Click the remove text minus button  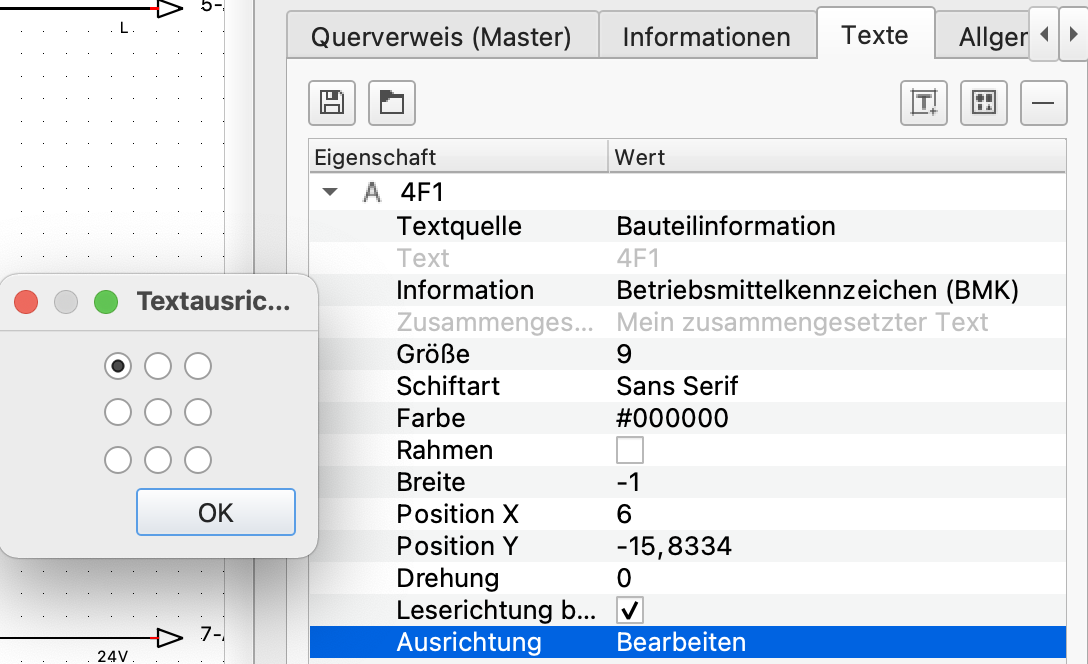[1043, 103]
